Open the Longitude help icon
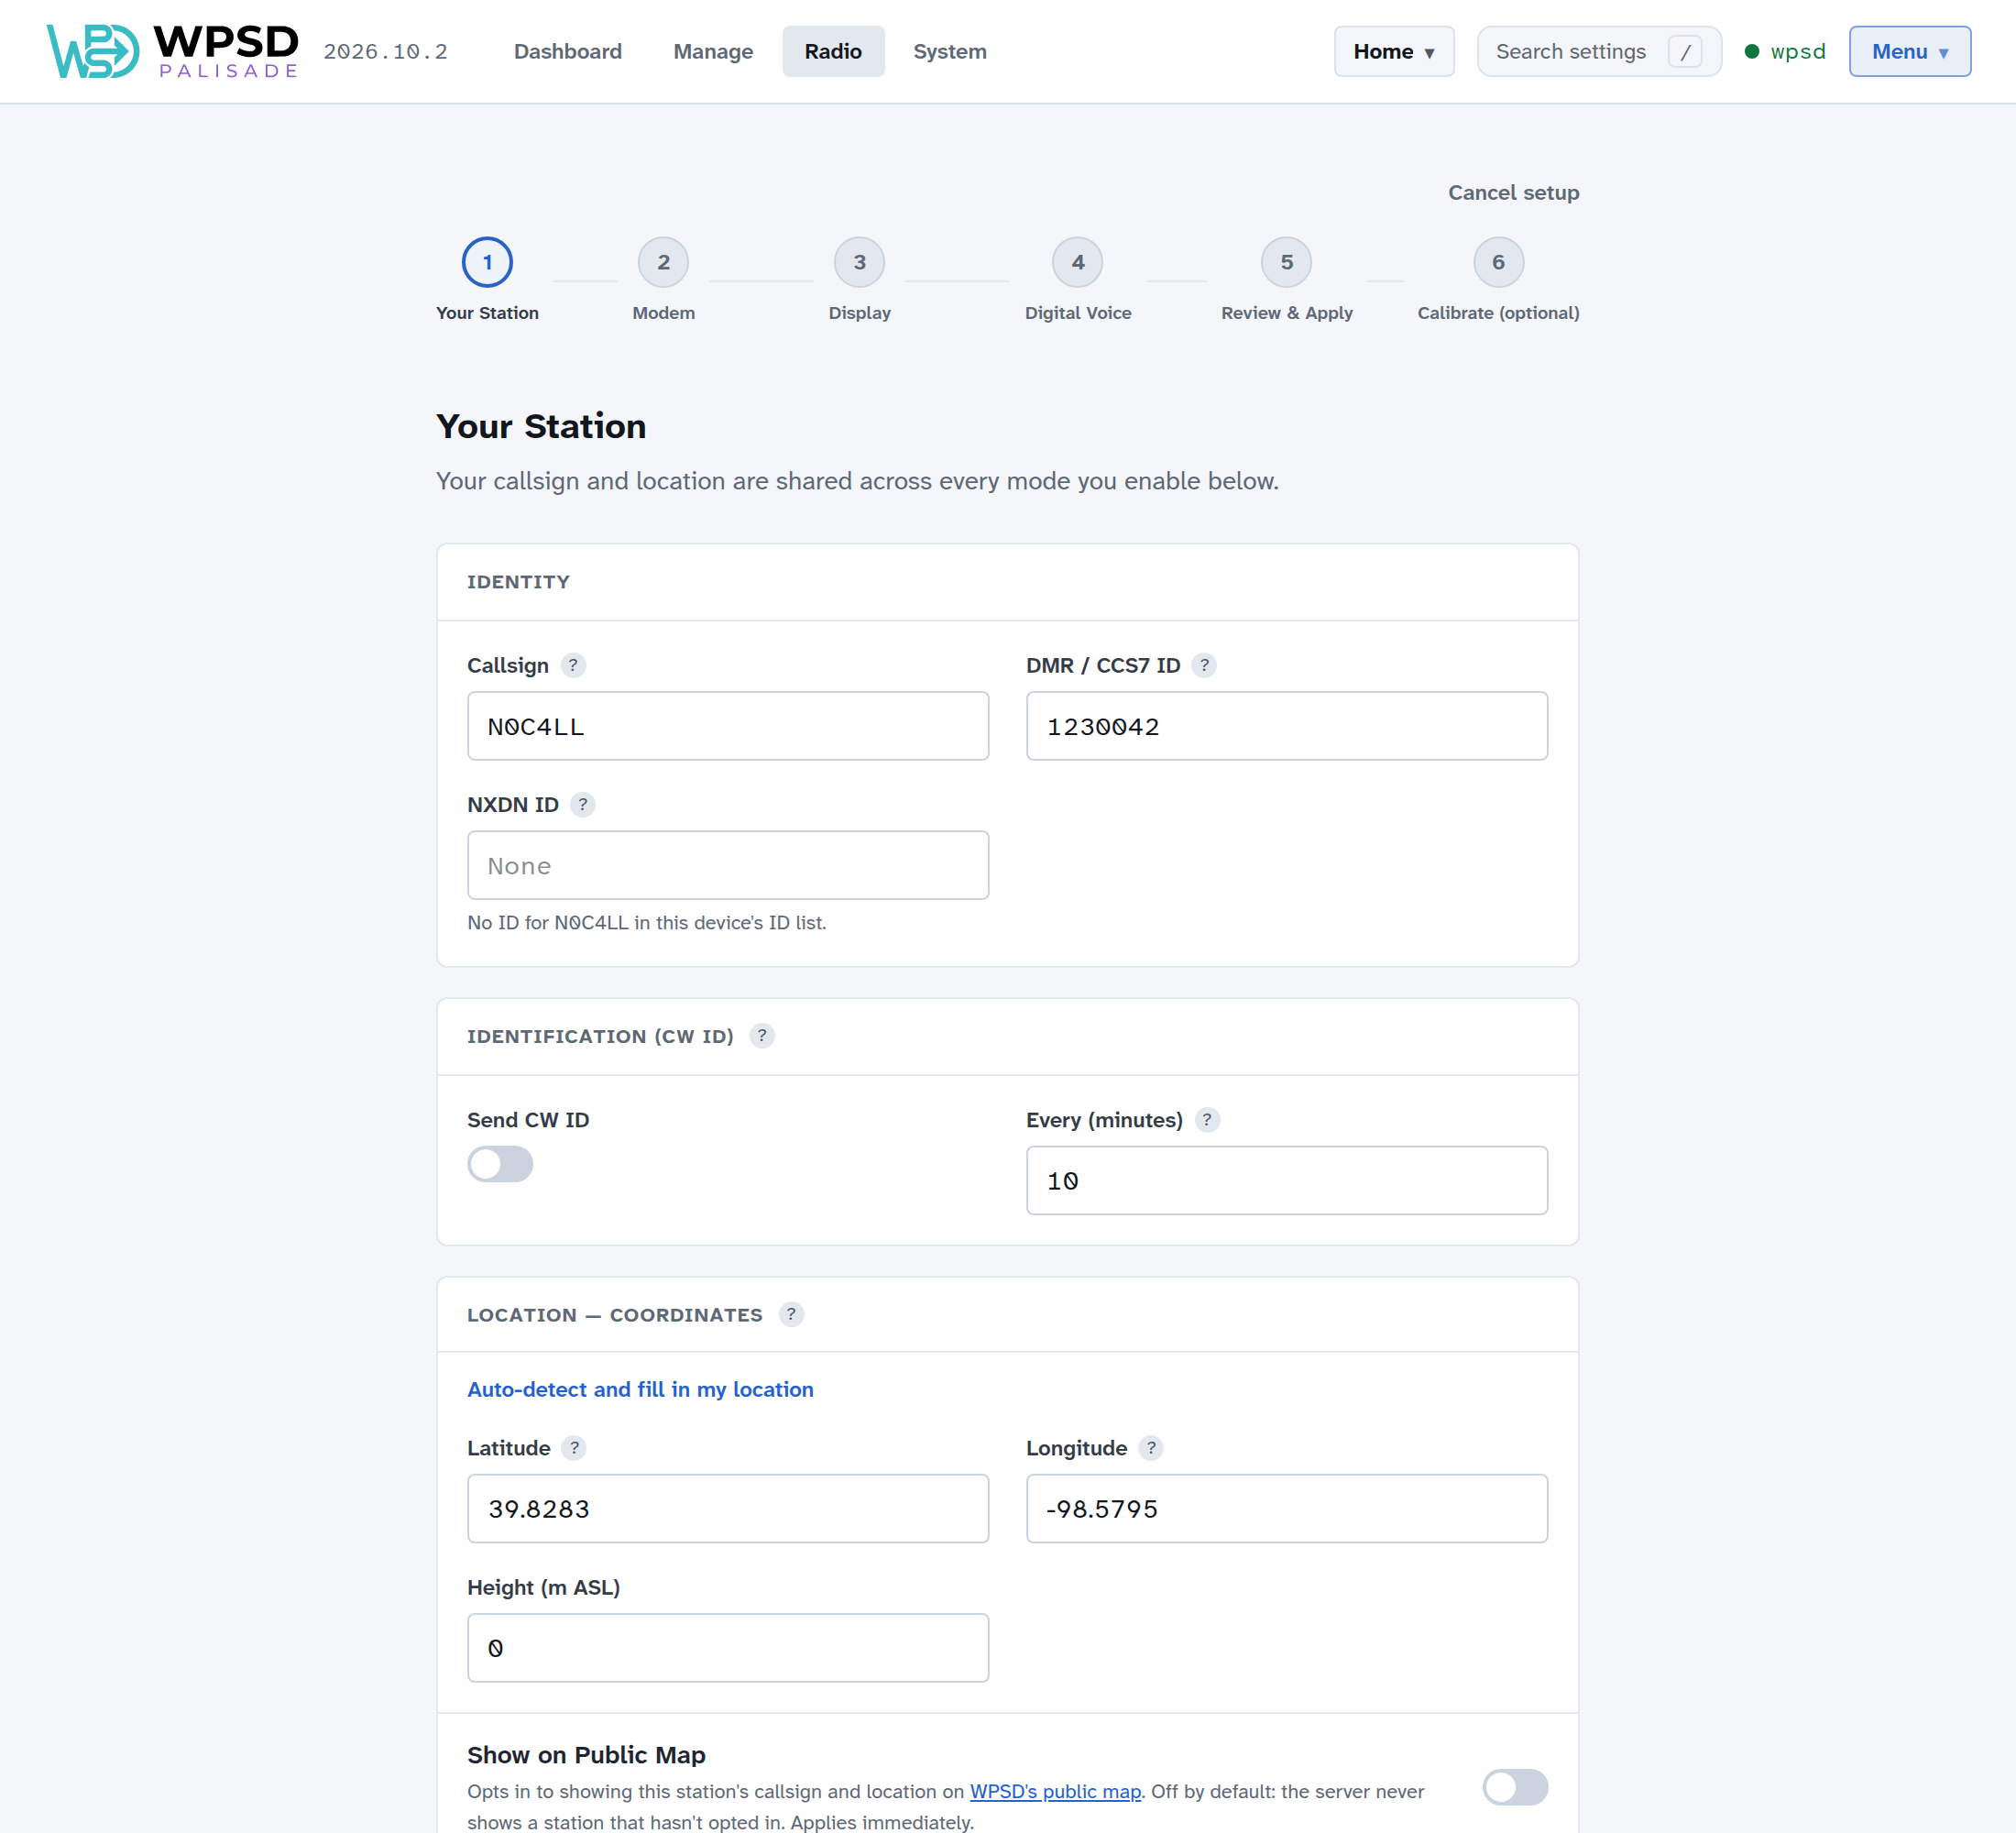 click(x=1151, y=1447)
